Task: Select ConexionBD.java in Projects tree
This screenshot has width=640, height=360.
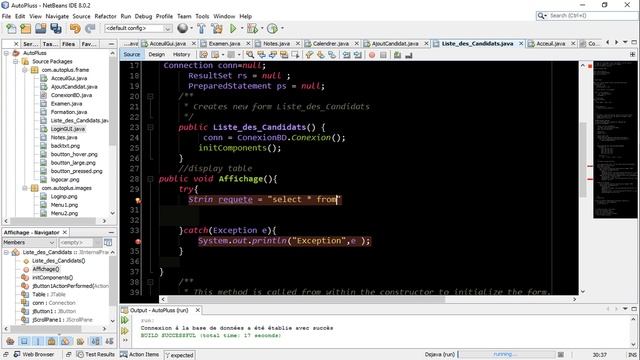Action: point(71,95)
